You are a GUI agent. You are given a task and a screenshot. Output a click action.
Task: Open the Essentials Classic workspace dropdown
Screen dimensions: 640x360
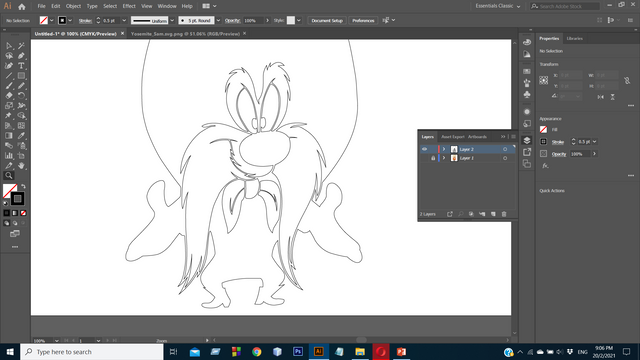coord(498,6)
